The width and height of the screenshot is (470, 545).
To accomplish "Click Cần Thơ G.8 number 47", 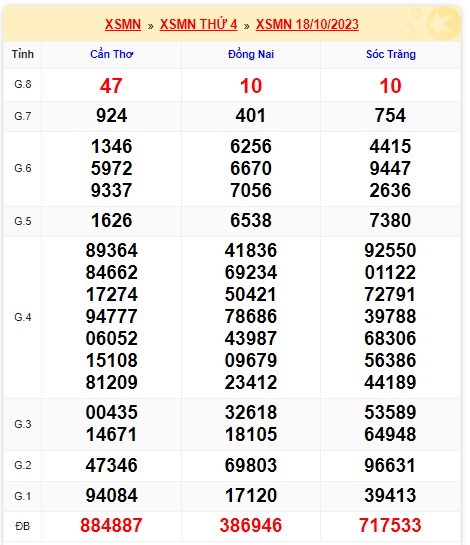I will [x=111, y=86].
